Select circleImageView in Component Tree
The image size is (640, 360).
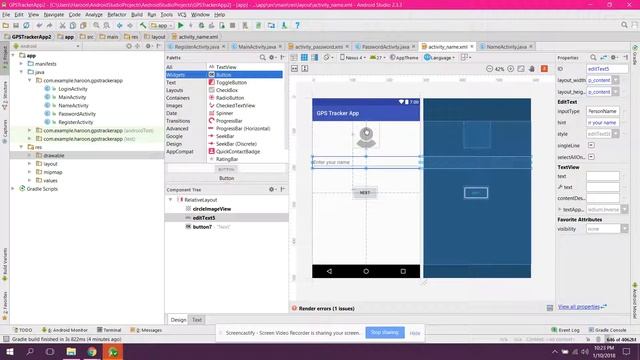pyautogui.click(x=212, y=209)
